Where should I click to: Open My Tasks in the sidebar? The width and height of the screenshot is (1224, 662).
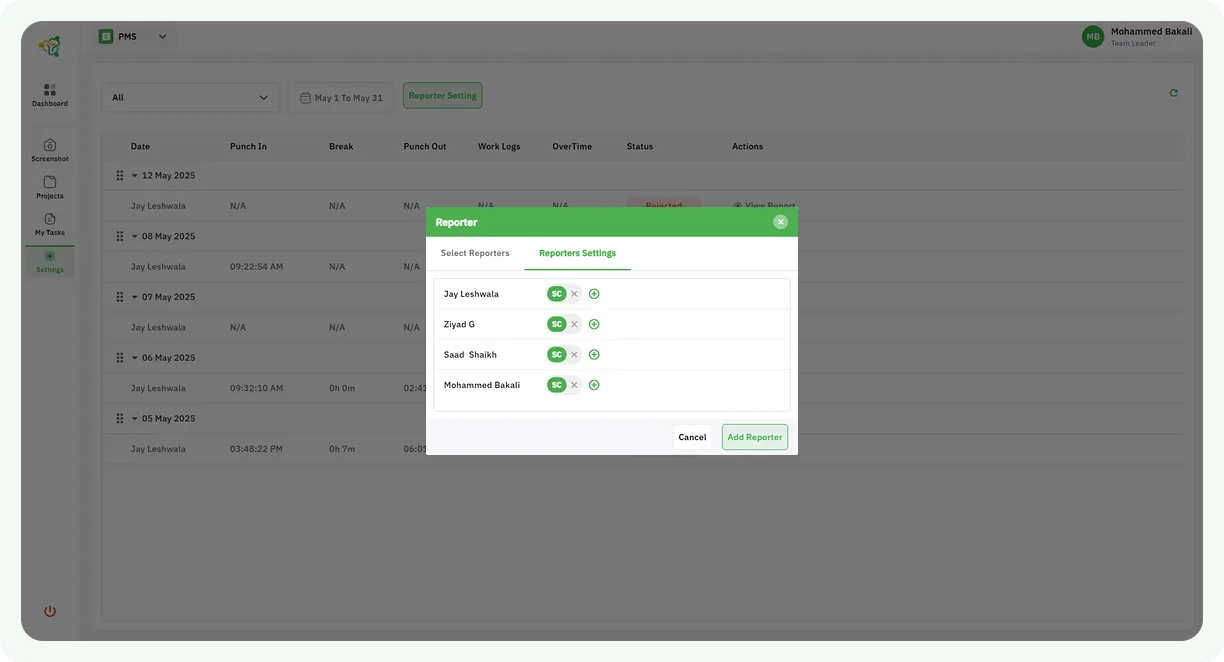coord(49,224)
